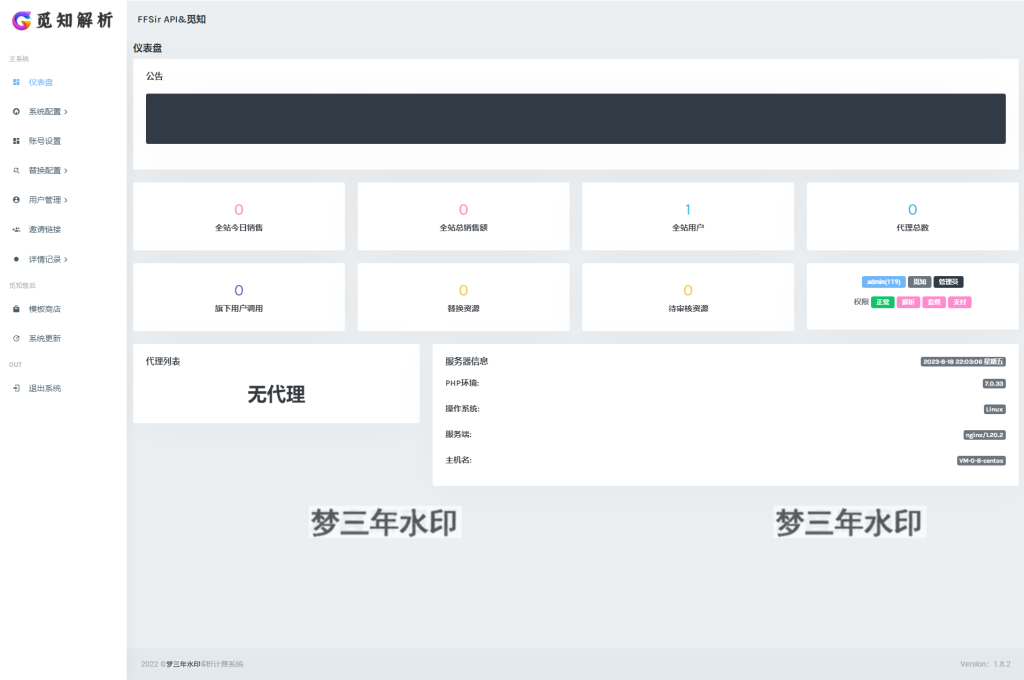
Task: Click the Linux operating system badge
Action: [995, 409]
